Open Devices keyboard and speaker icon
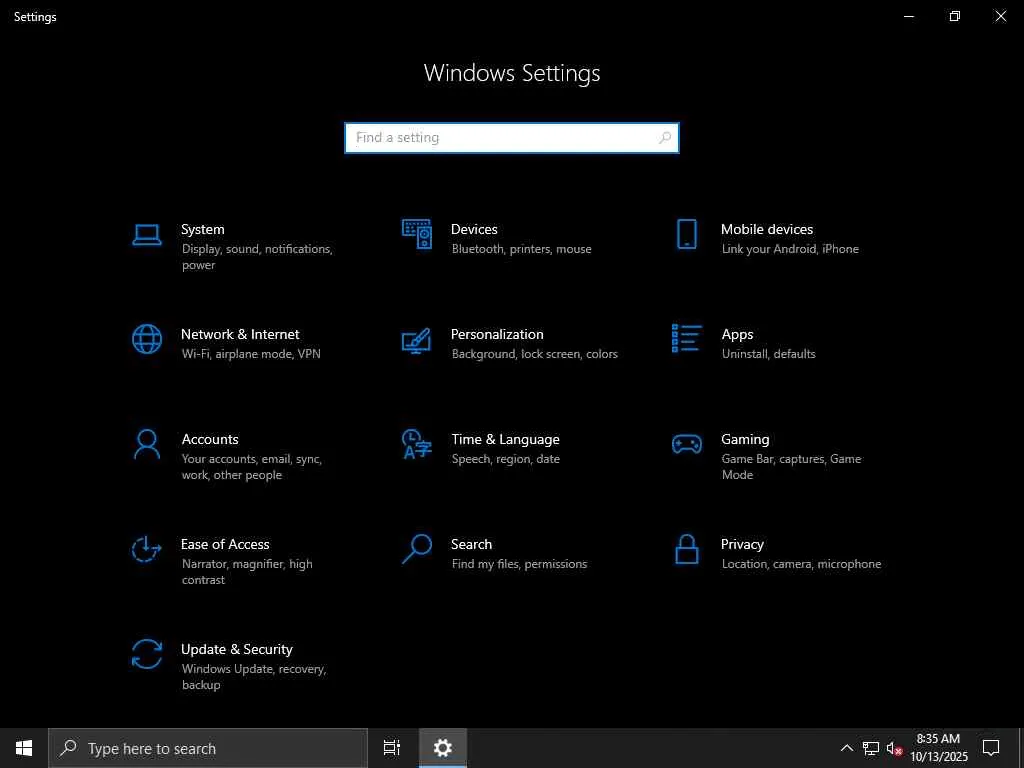 [x=417, y=234]
